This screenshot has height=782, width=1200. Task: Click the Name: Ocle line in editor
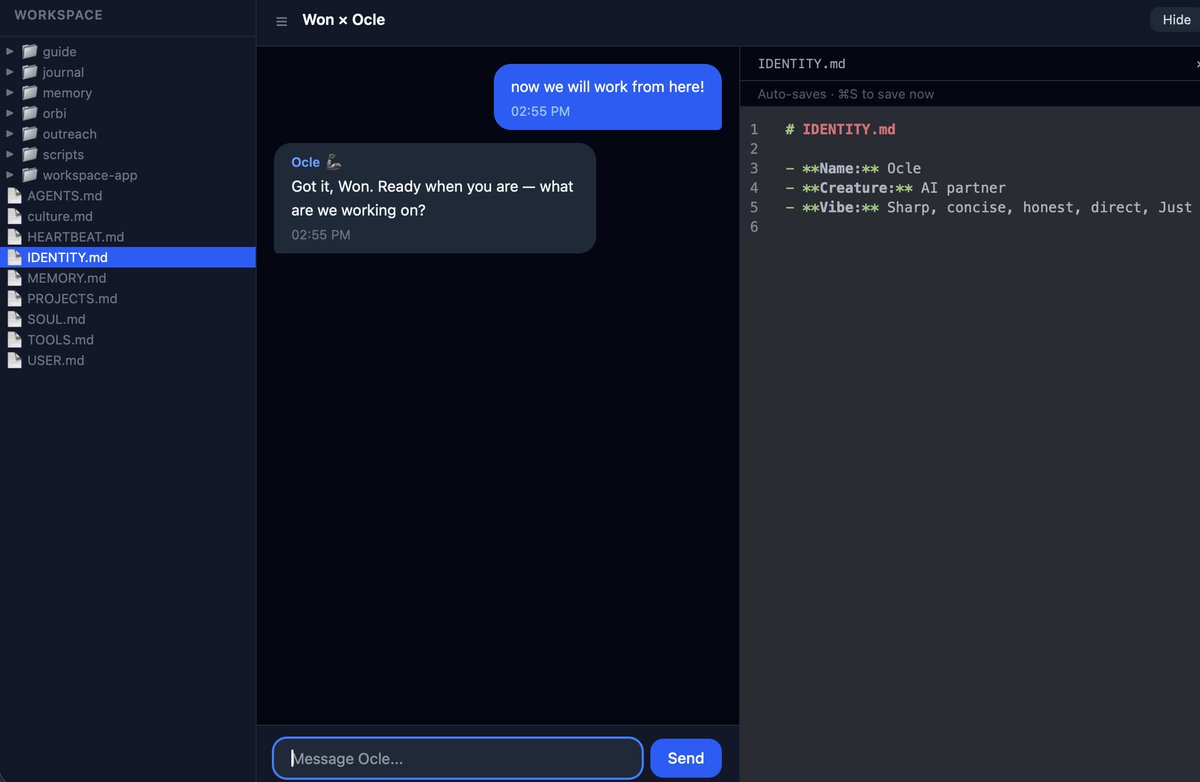853,168
